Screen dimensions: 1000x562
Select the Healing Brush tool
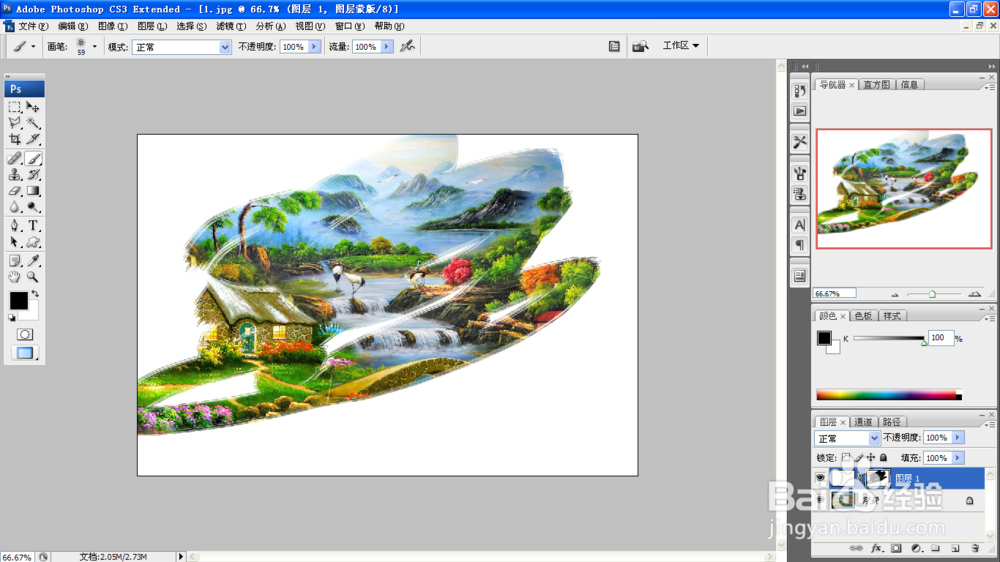pyautogui.click(x=15, y=158)
